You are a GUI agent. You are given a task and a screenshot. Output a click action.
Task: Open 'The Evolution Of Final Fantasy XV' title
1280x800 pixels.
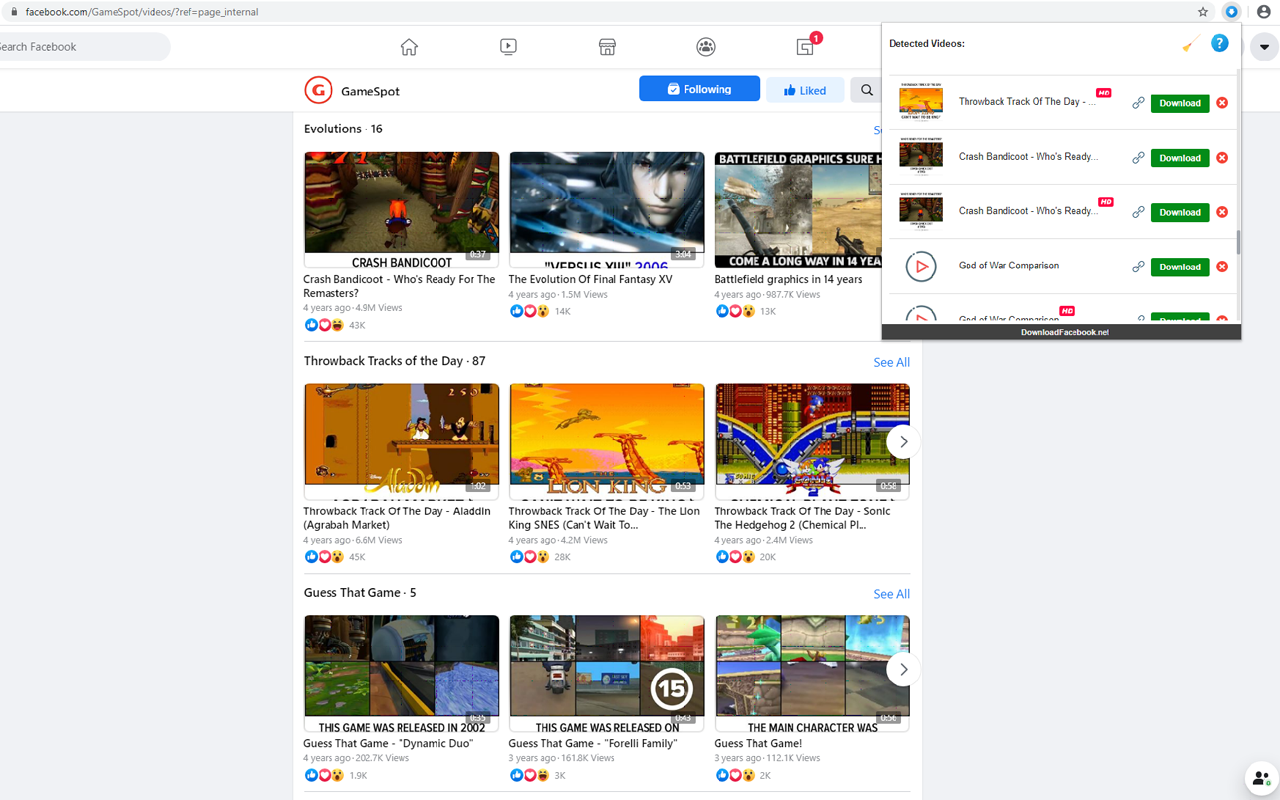[590, 280]
